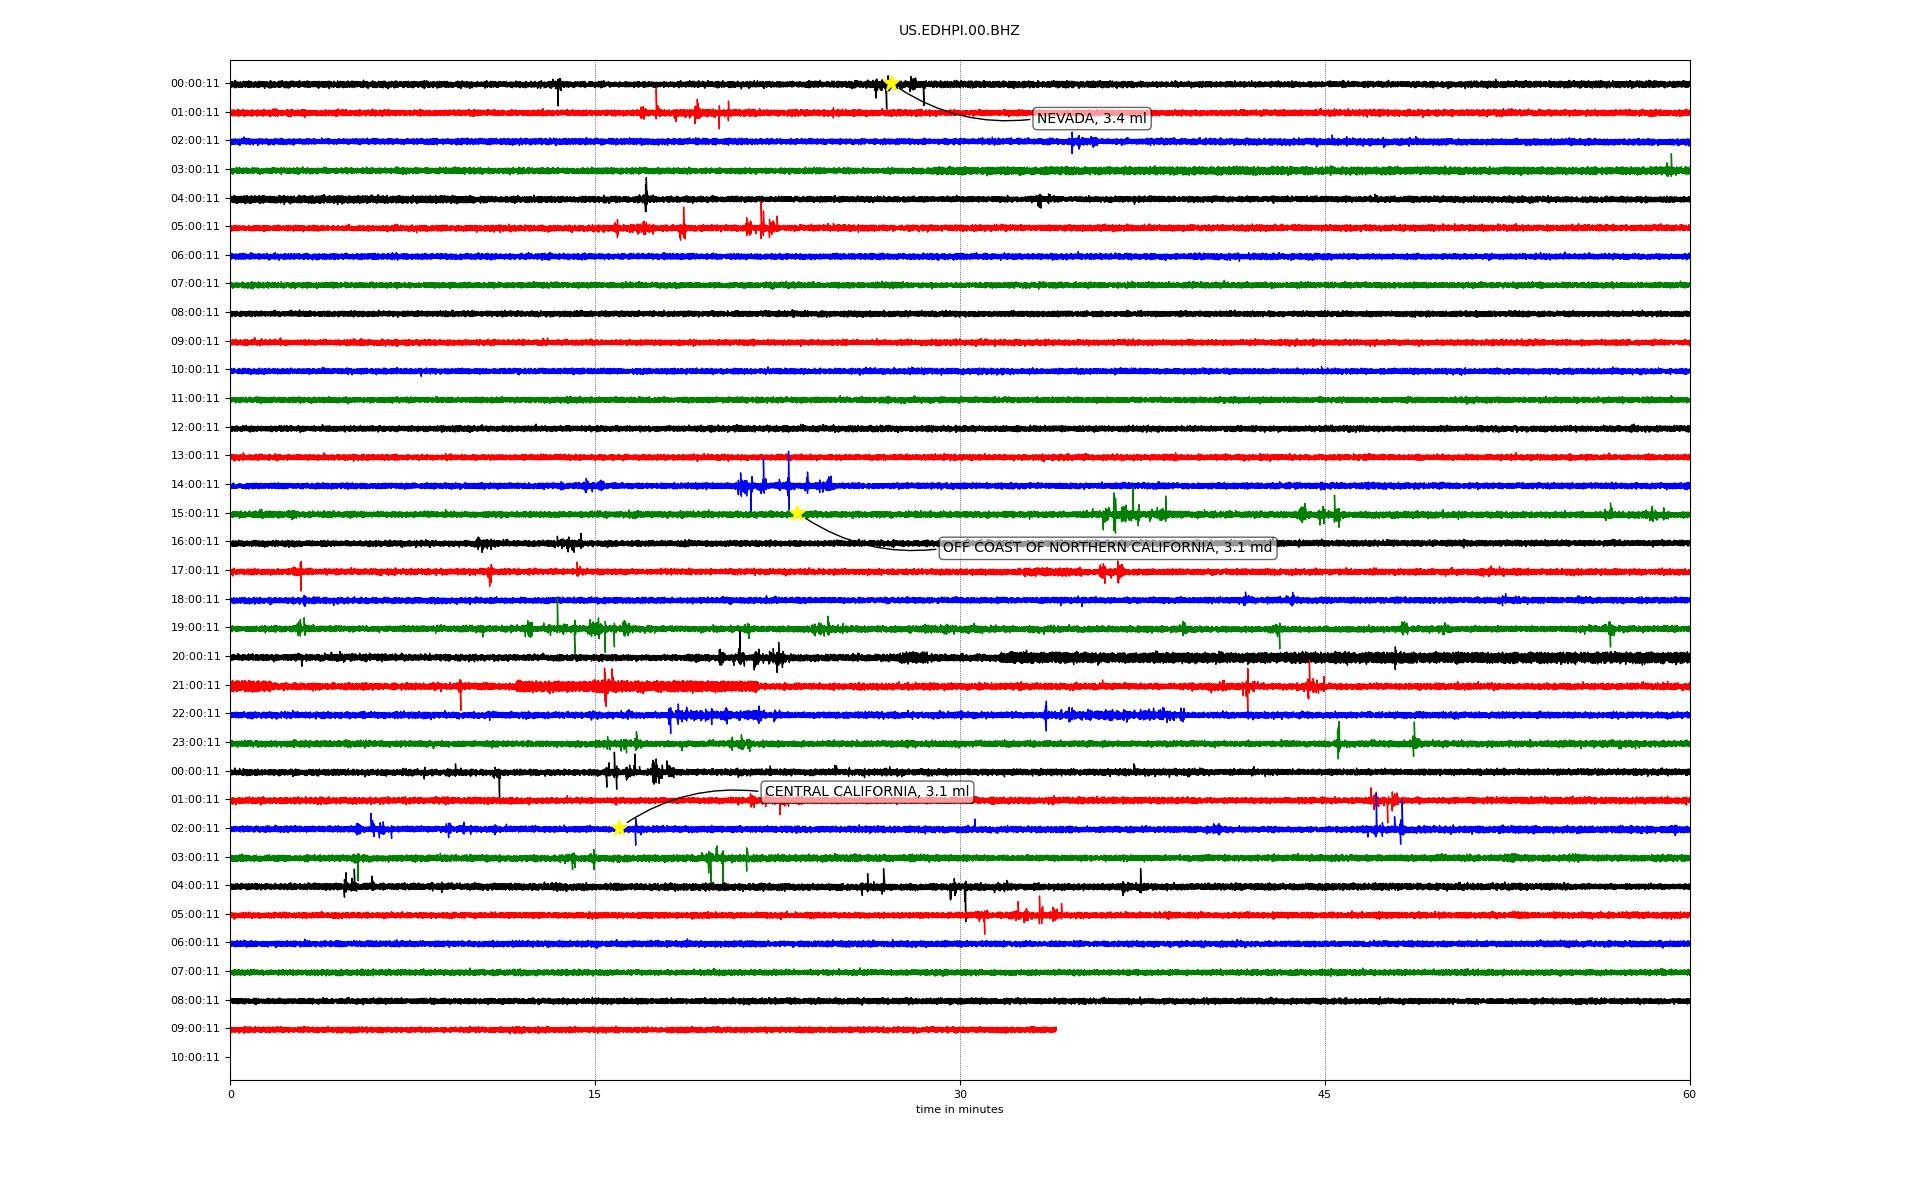Select the 'NEVADA, 3.4 ml' annotation box
The height and width of the screenshot is (1200, 1920).
1091,119
